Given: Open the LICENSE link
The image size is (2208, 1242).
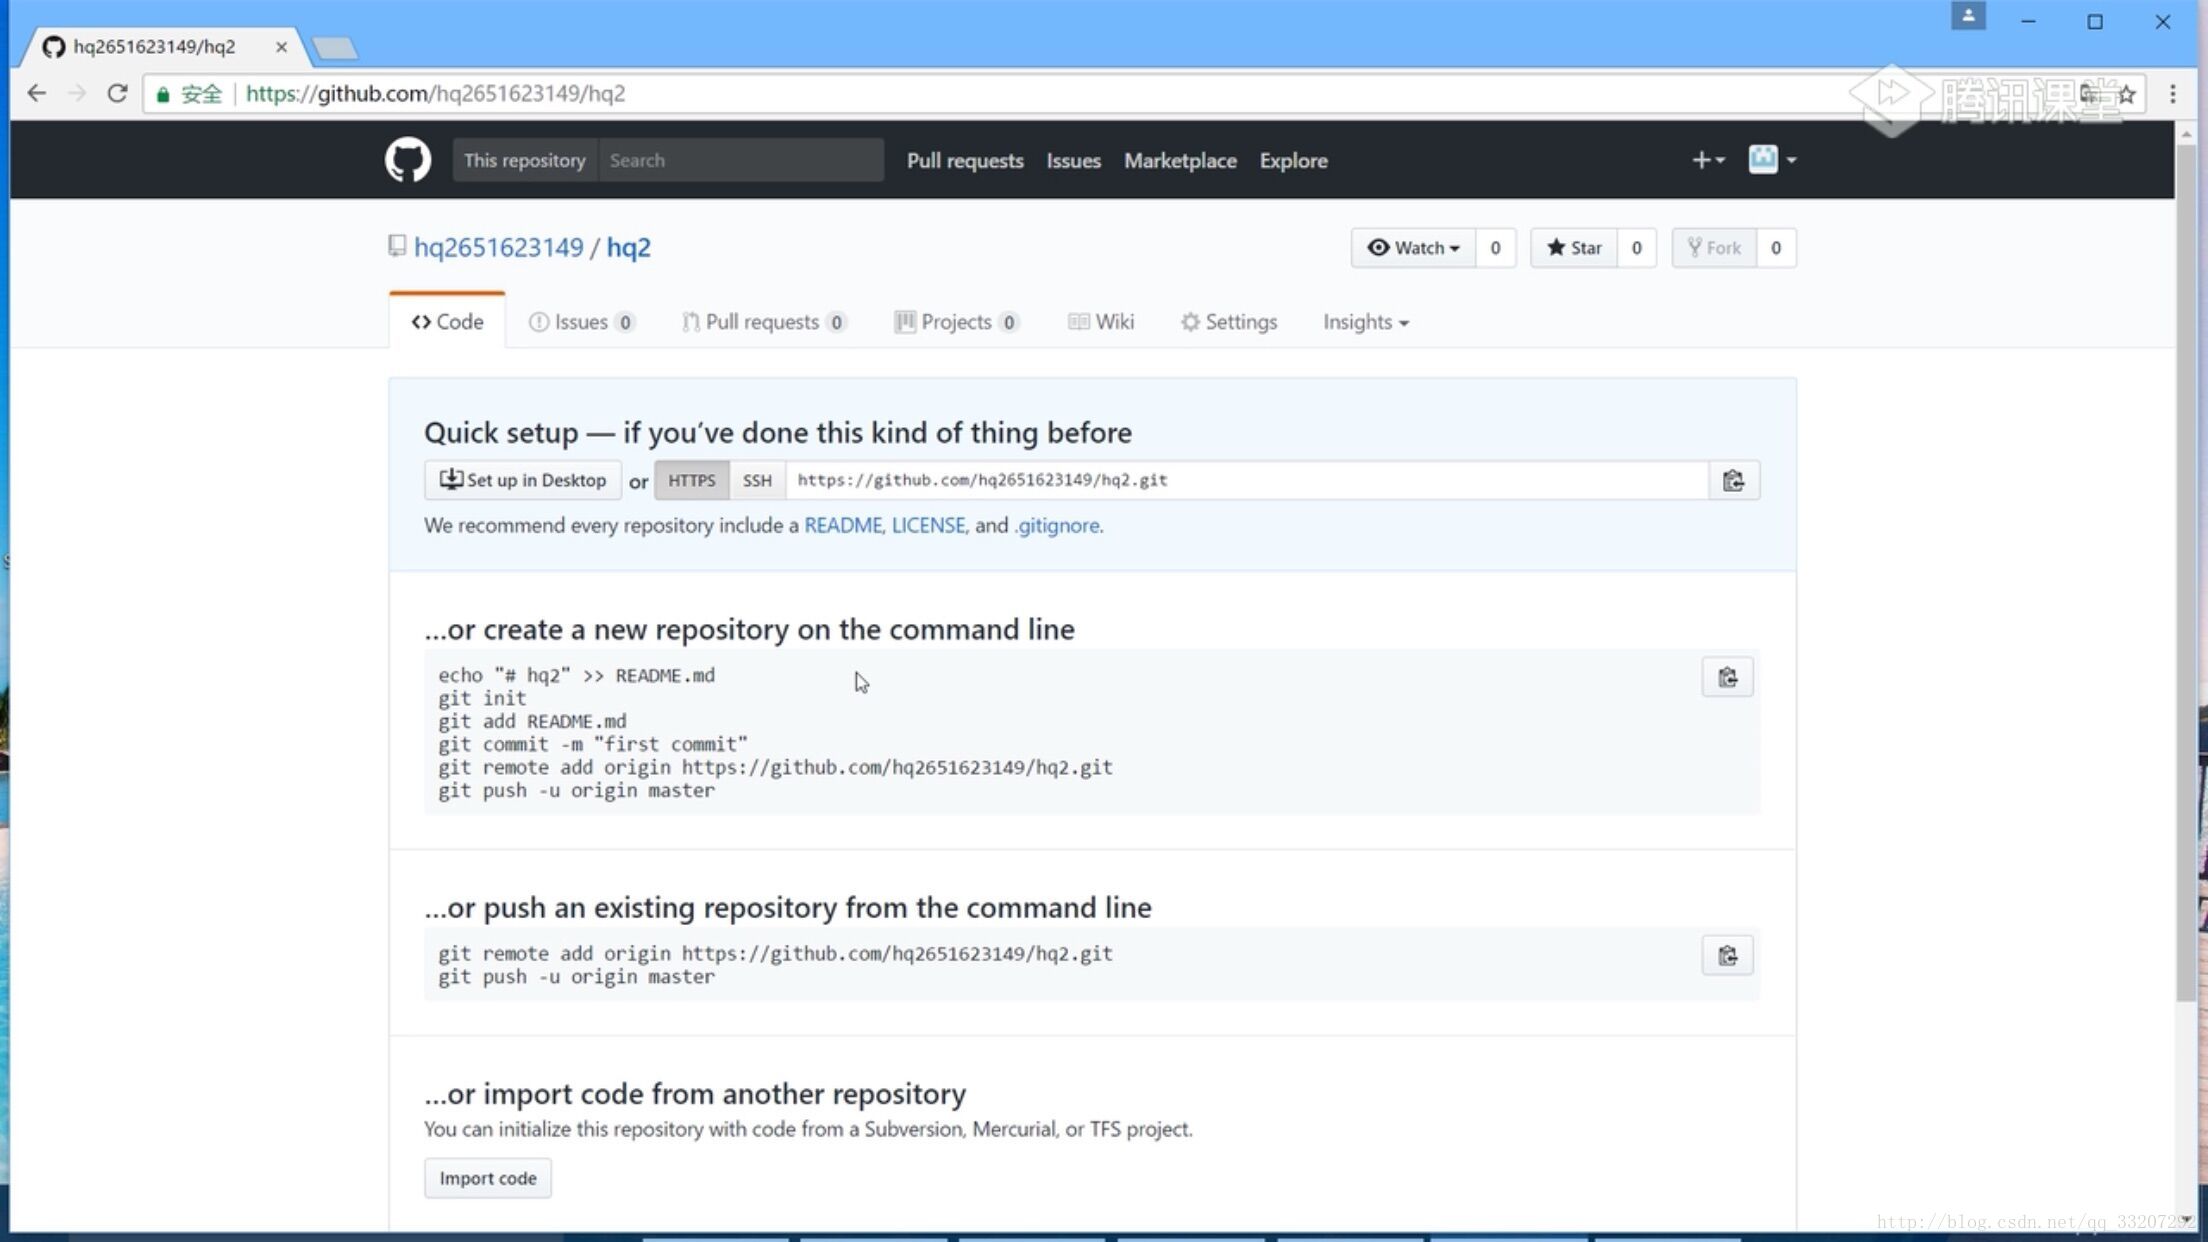Looking at the screenshot, I should click(928, 526).
